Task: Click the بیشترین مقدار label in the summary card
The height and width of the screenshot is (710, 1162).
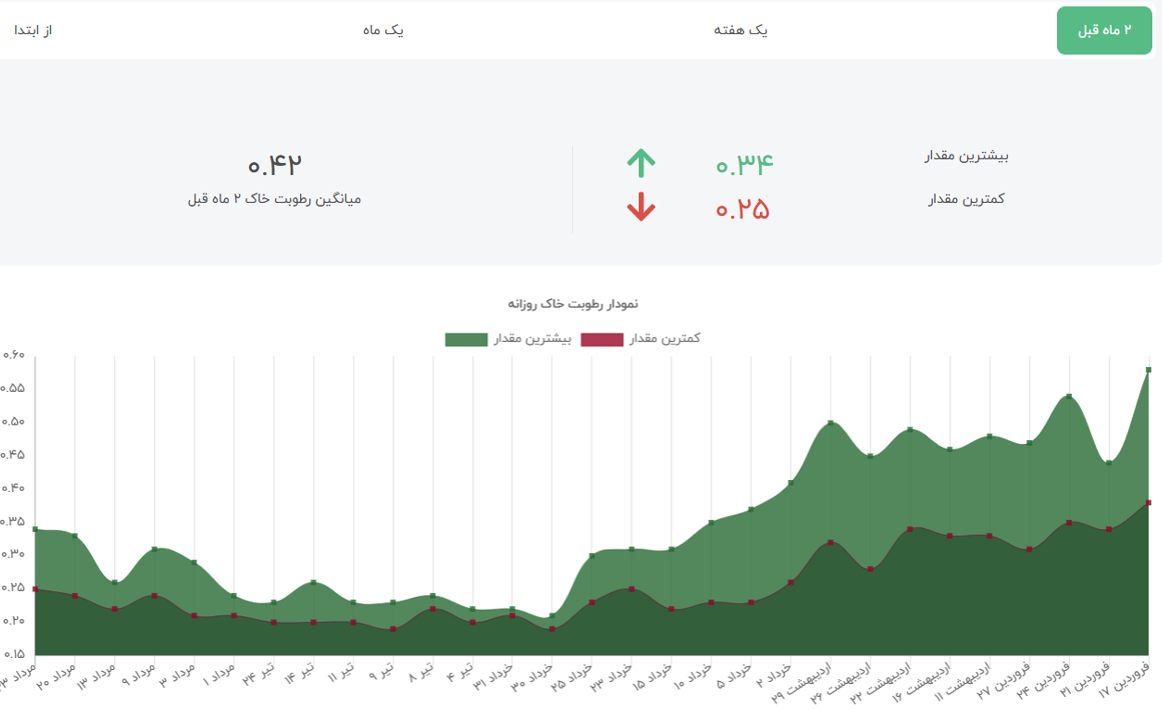Action: tap(966, 156)
